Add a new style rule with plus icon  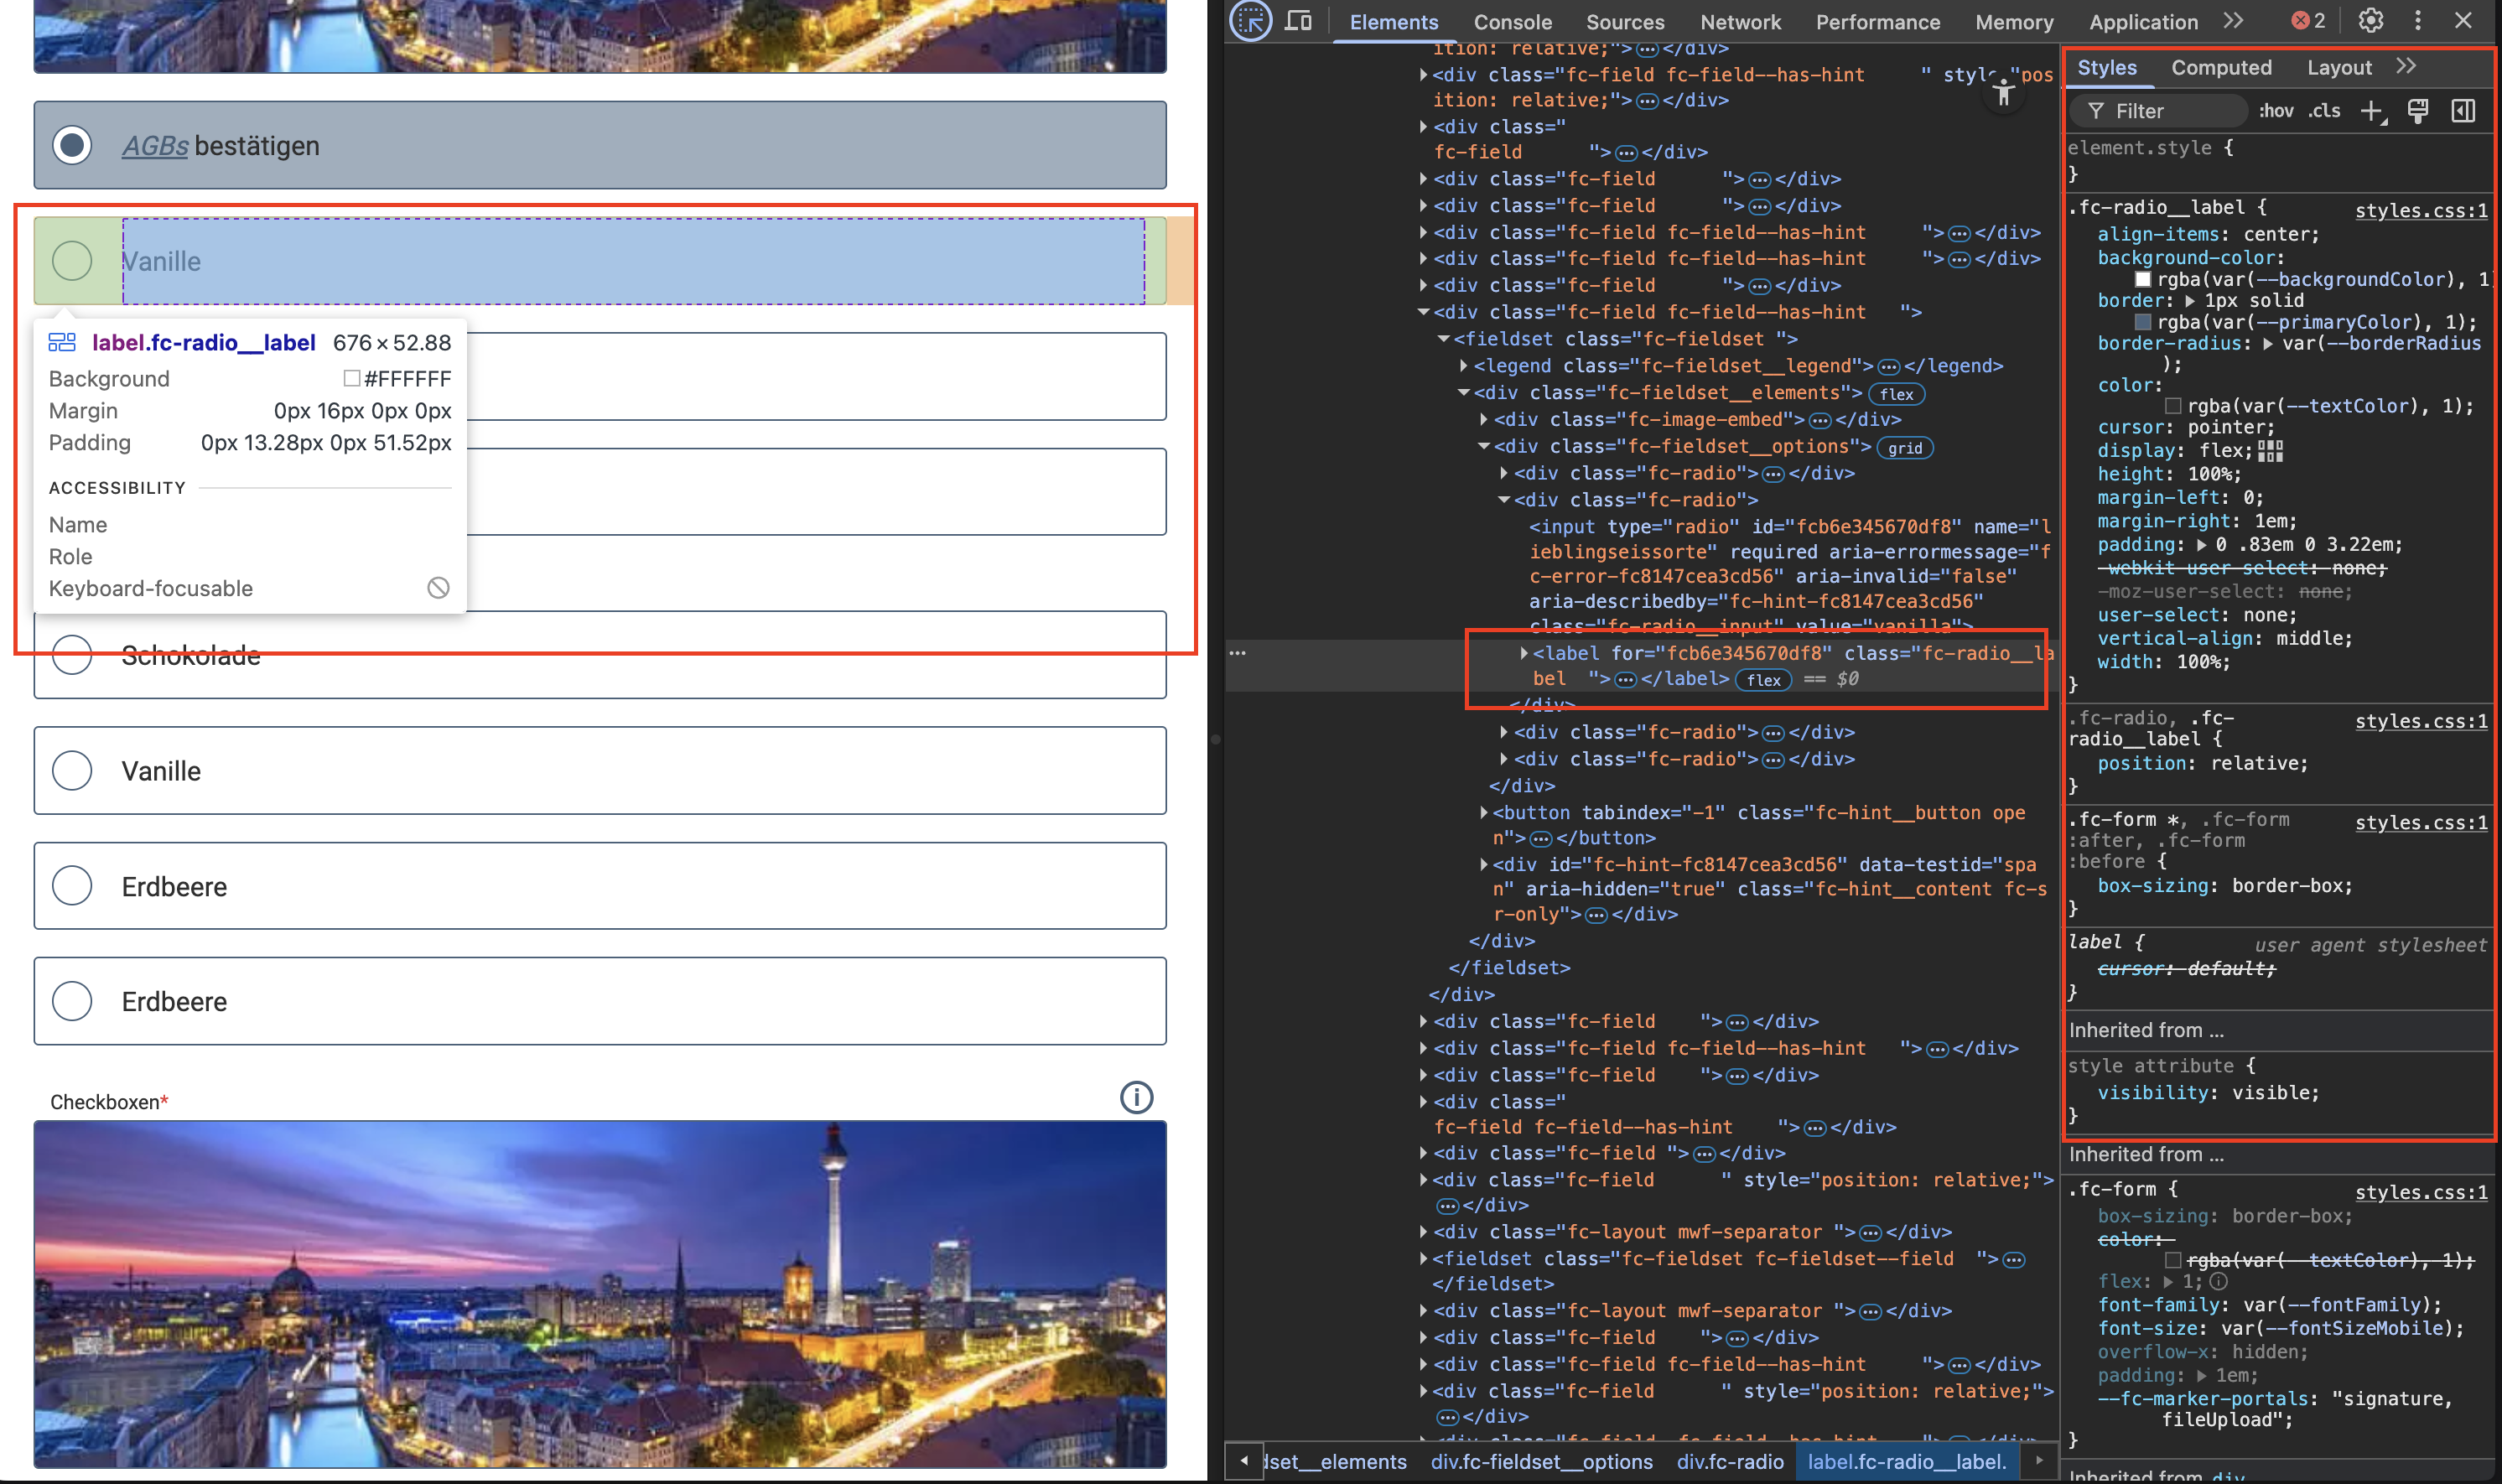click(x=2372, y=110)
